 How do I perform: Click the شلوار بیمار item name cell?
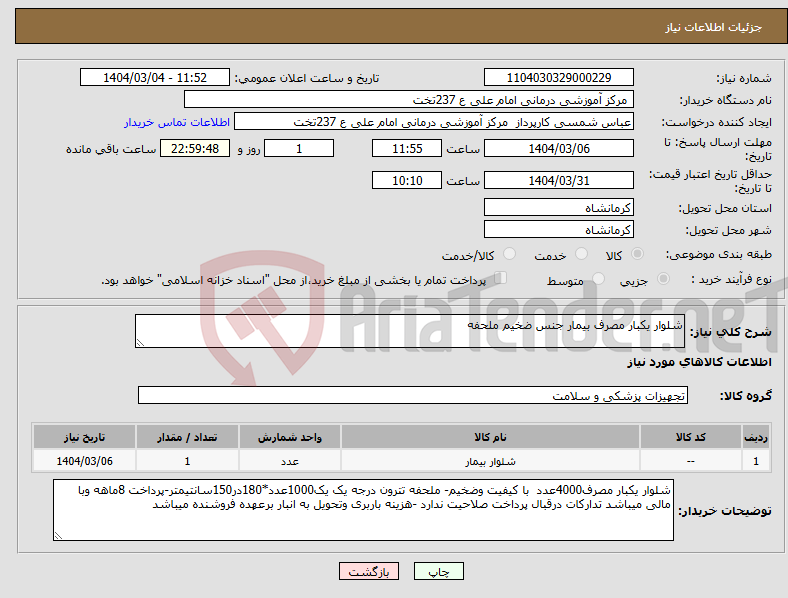(x=490, y=461)
